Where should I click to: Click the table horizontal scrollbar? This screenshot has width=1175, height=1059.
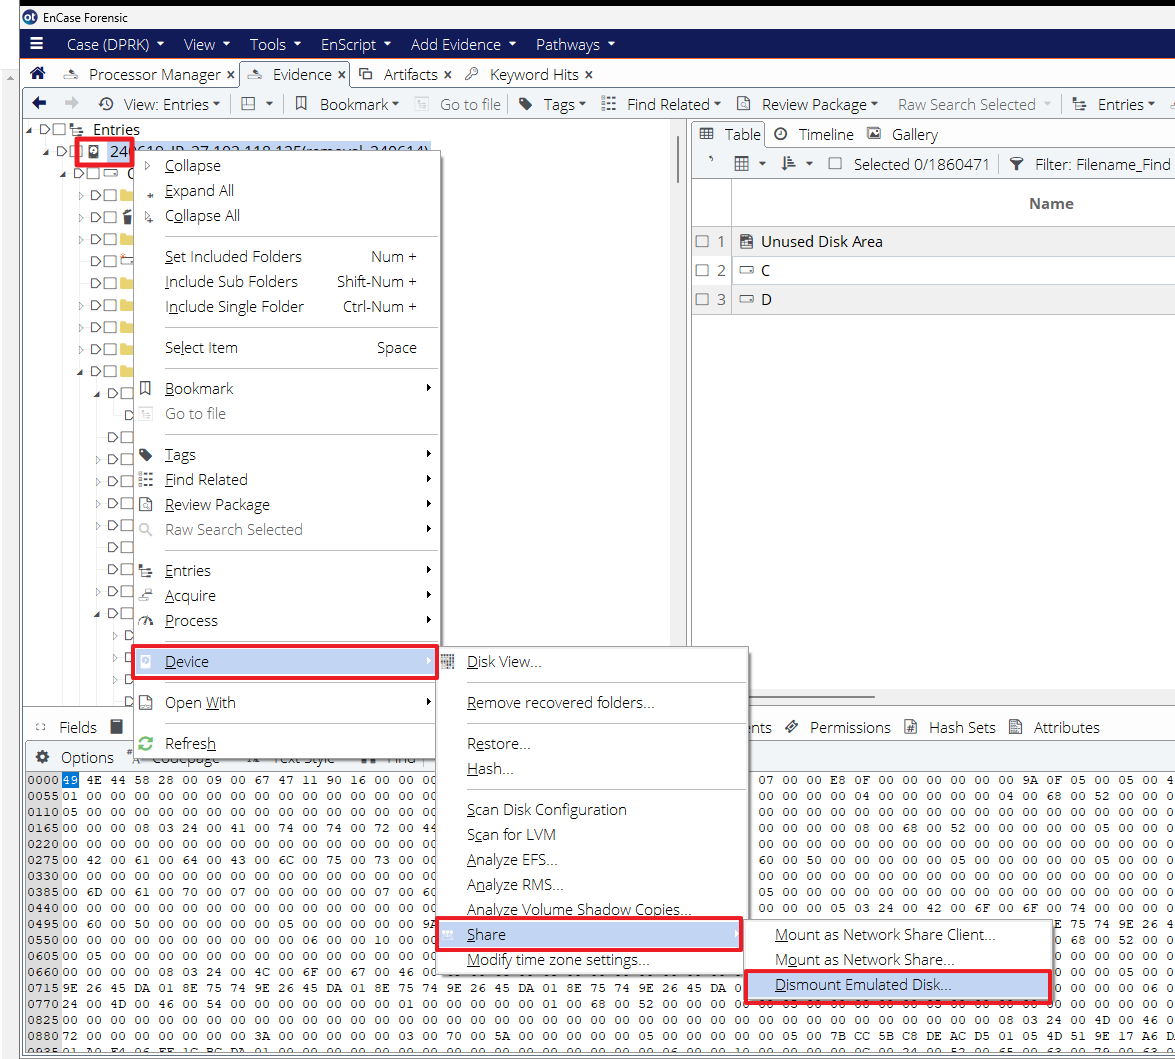click(812, 696)
